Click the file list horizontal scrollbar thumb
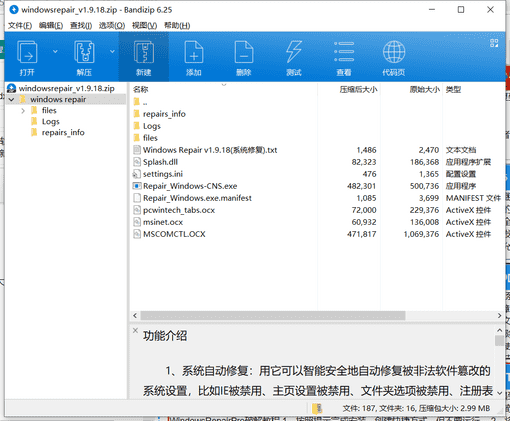 pyautogui.click(x=273, y=315)
